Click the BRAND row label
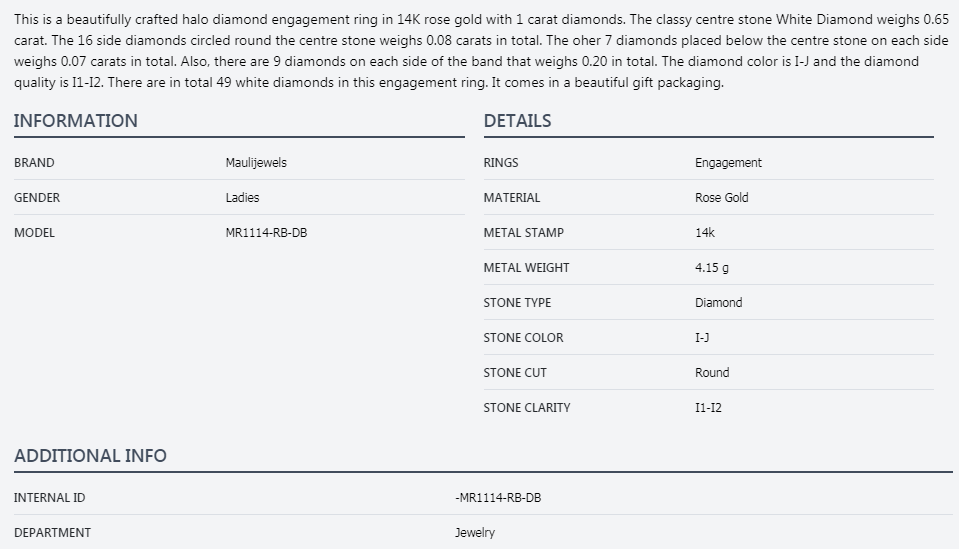This screenshot has height=549, width=959. [34, 163]
